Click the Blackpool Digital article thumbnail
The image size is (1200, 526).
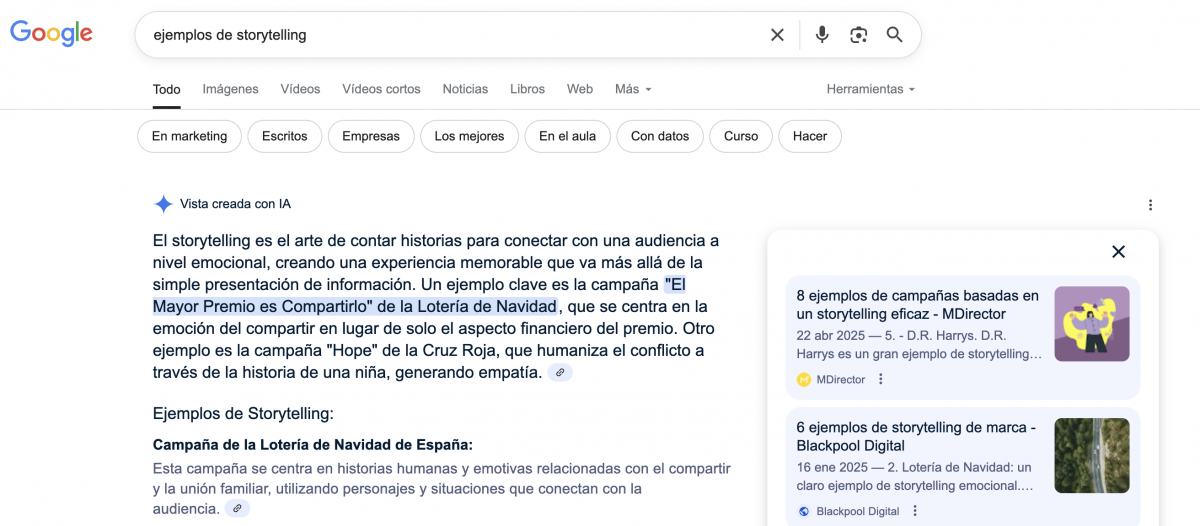tap(1092, 455)
